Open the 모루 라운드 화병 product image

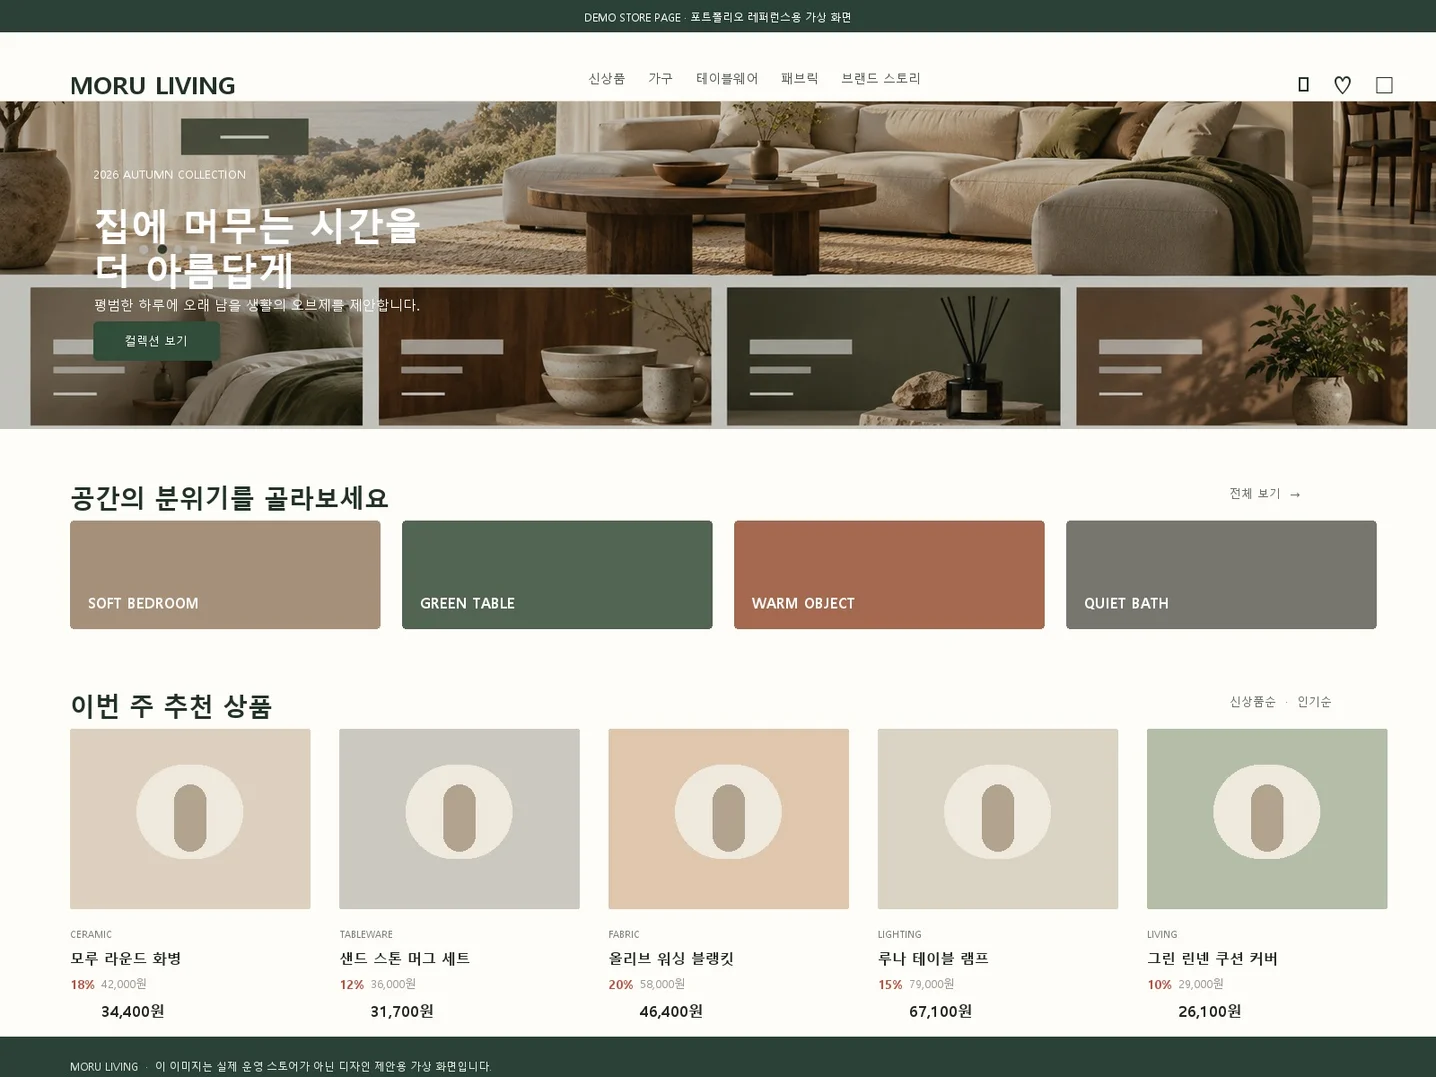coord(190,819)
